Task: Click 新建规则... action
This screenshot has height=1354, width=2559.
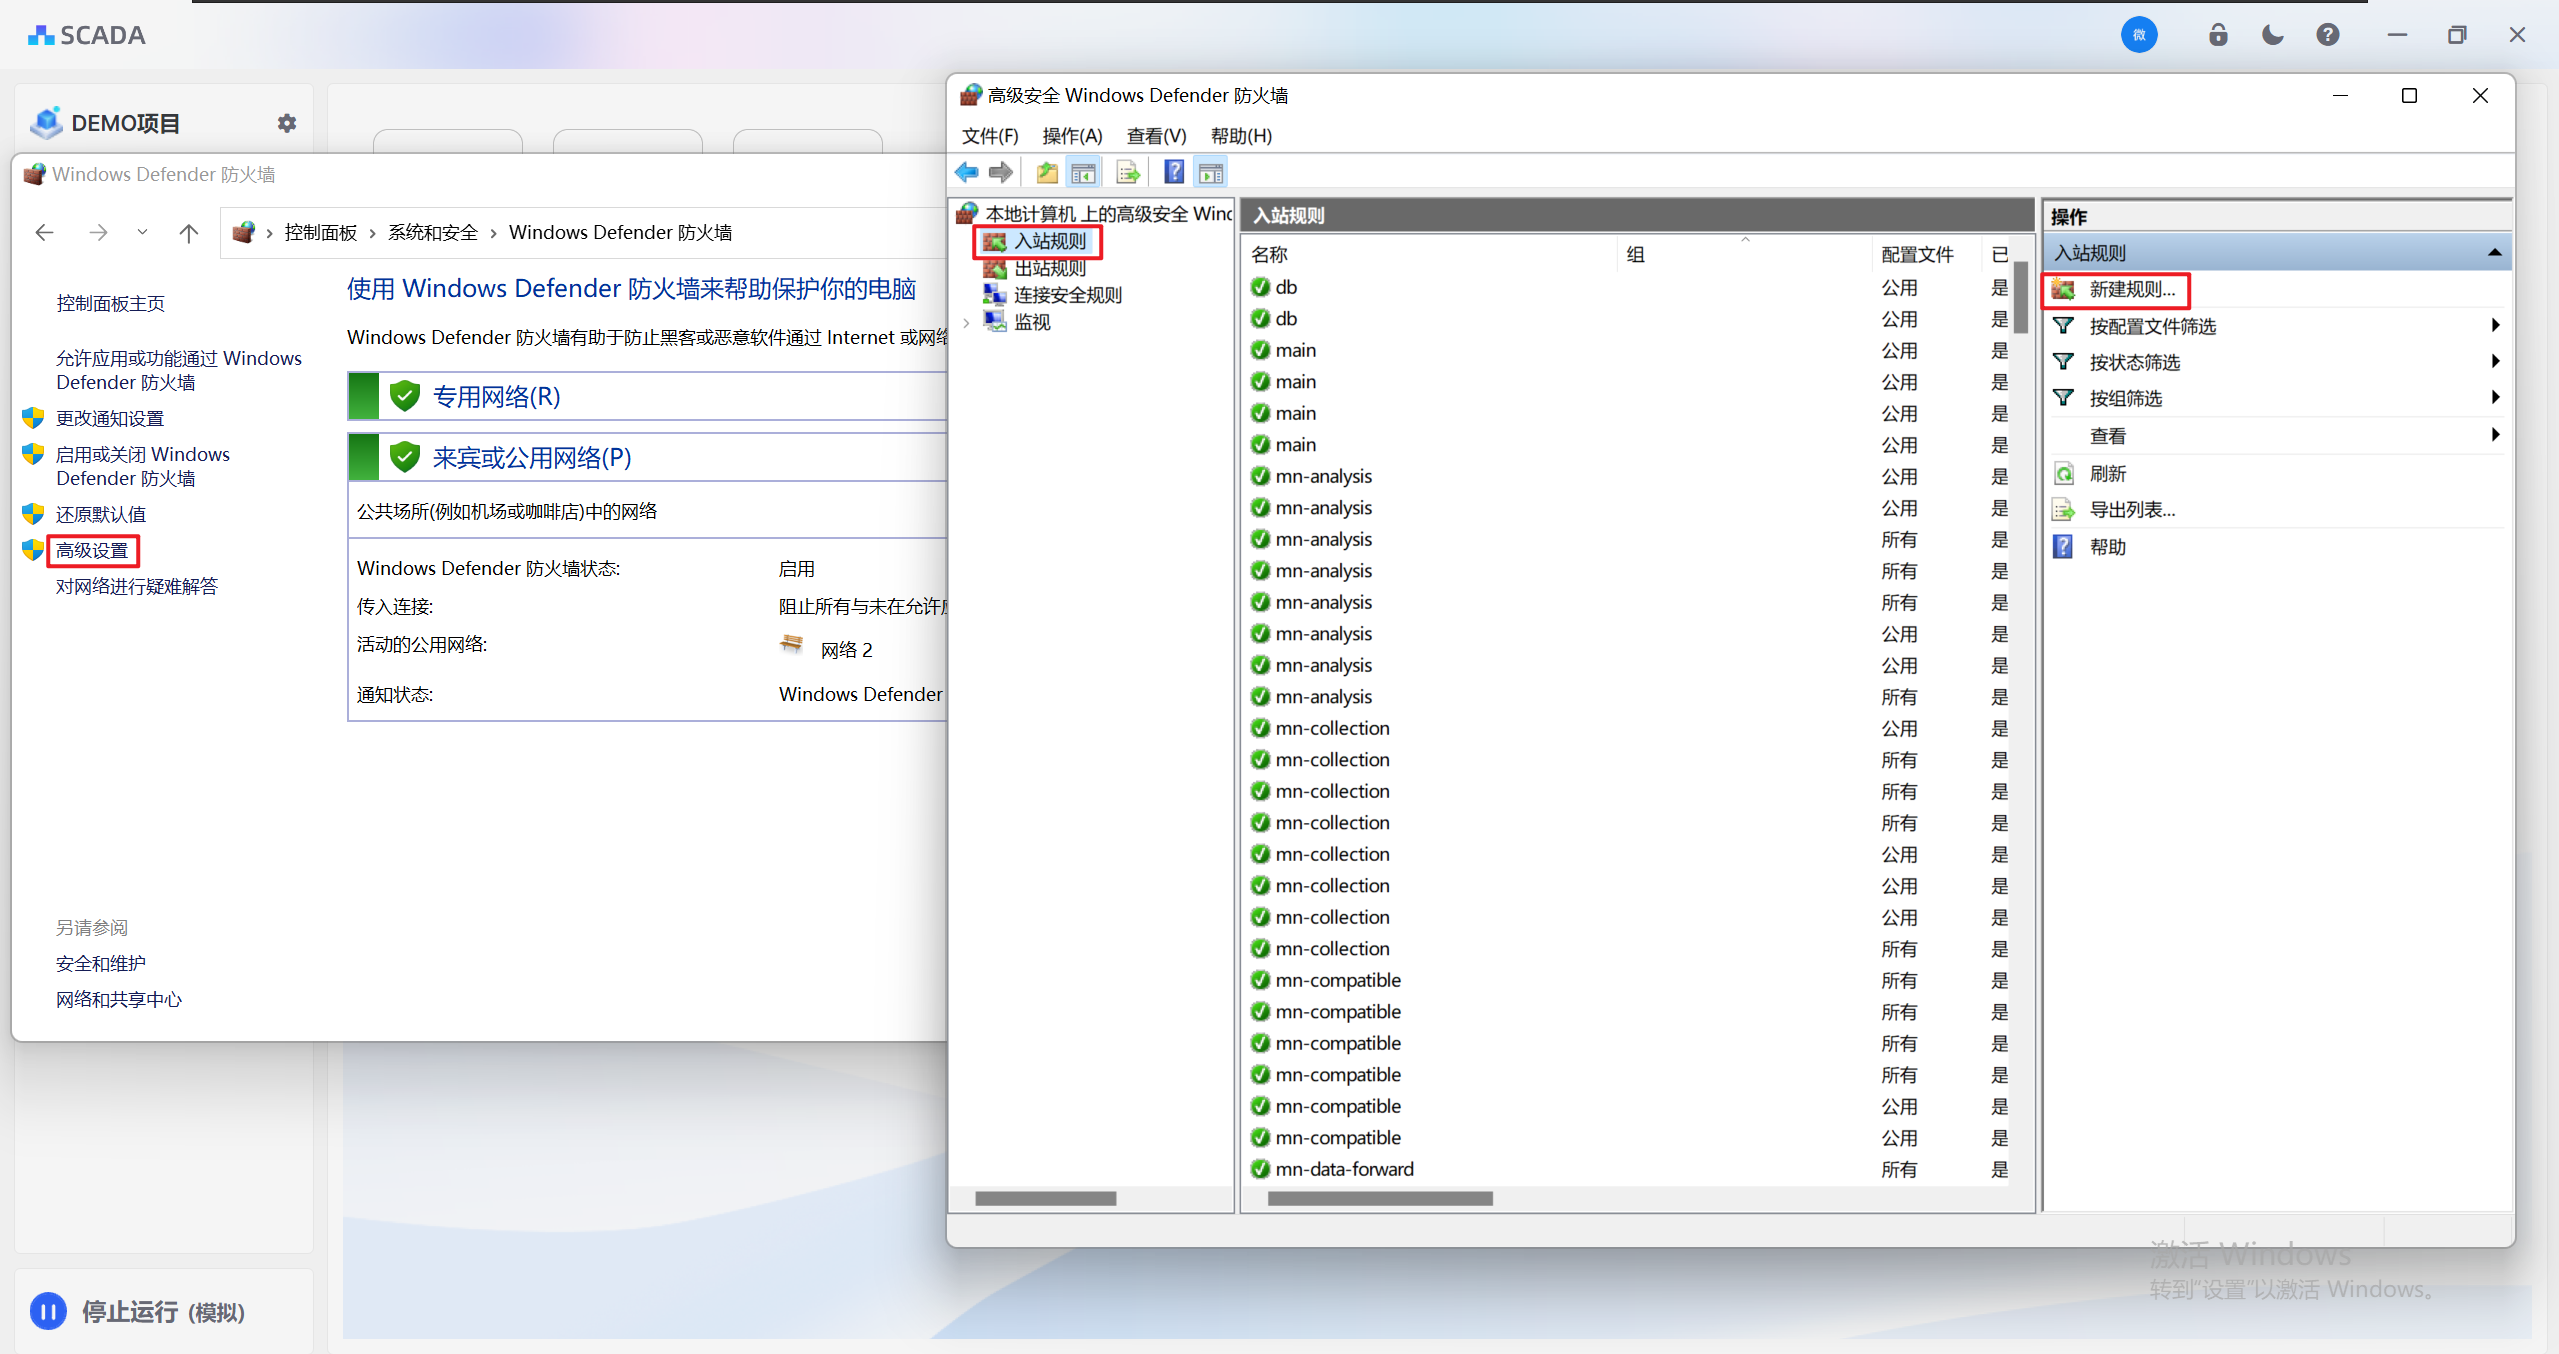Action: (x=2131, y=290)
